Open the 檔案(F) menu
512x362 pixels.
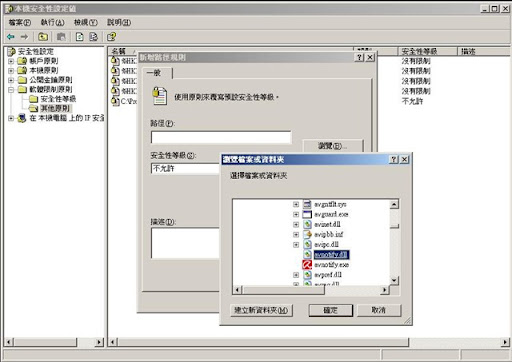click(19, 22)
